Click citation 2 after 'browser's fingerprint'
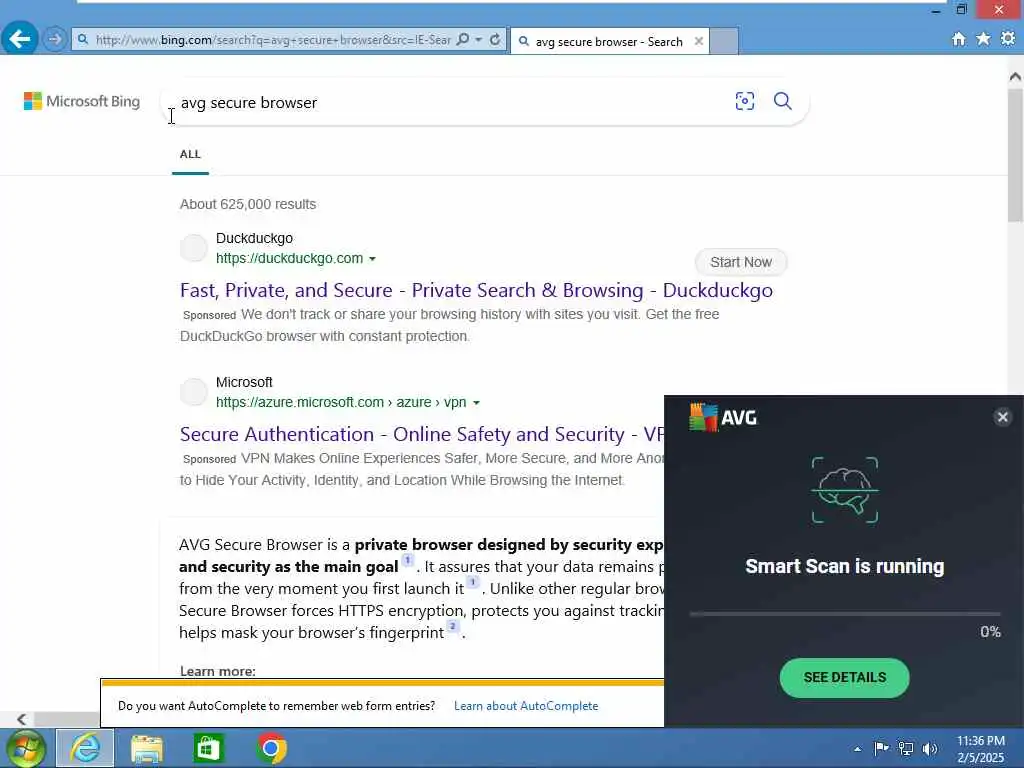Image resolution: width=1024 pixels, height=768 pixels. tap(453, 626)
